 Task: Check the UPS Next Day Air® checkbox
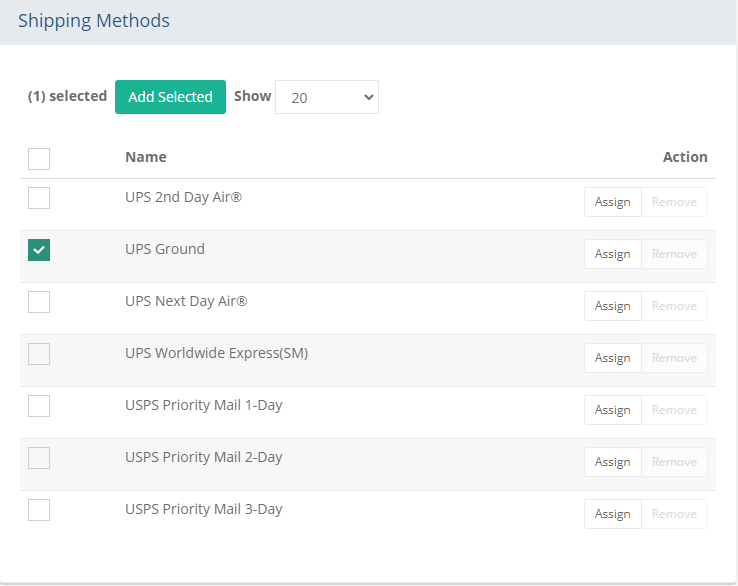[x=39, y=302]
